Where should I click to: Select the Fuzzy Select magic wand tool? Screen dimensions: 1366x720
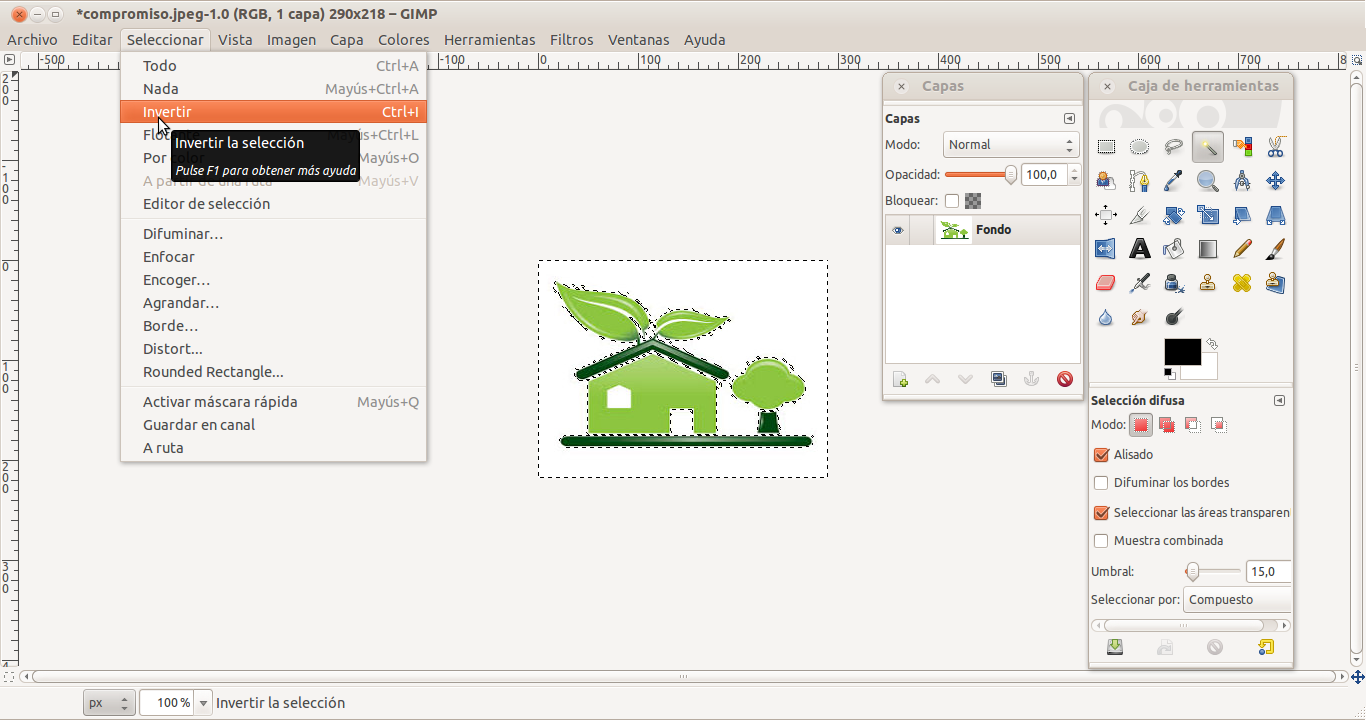pyautogui.click(x=1208, y=147)
